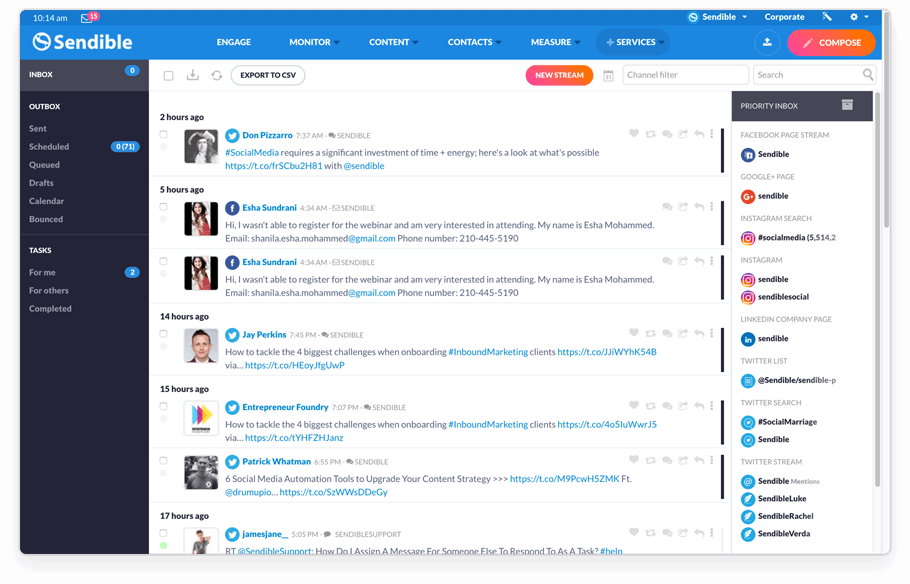Click the refresh icon in the inbox toolbar

coord(216,75)
